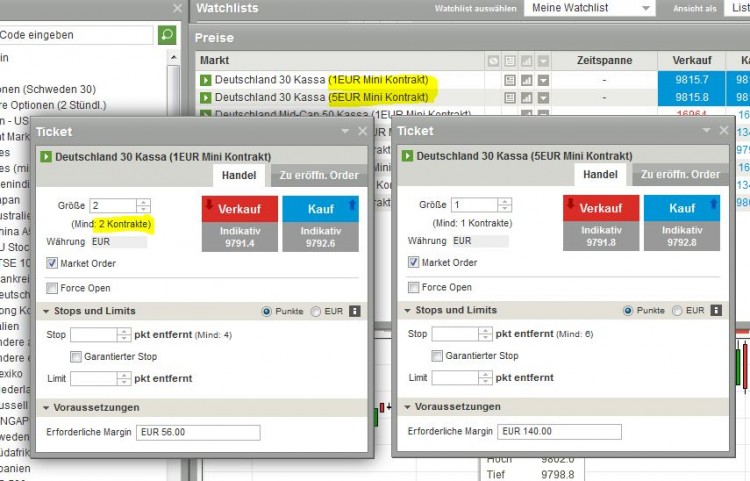The height and width of the screenshot is (481, 750).
Task: Click the Zeitspanne column header
Action: click(x=604, y=61)
